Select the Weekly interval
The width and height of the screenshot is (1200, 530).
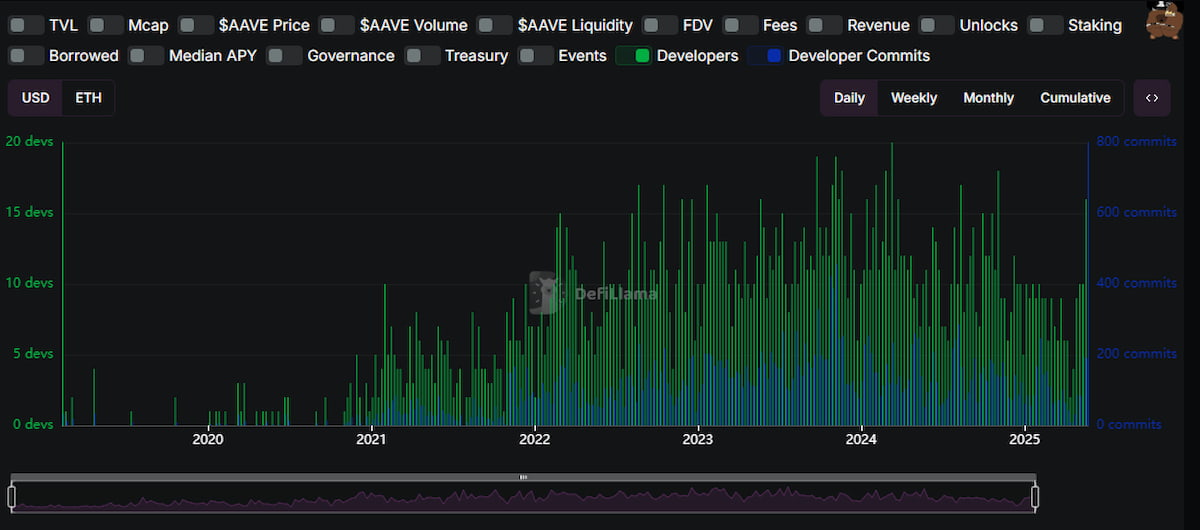[x=914, y=98]
